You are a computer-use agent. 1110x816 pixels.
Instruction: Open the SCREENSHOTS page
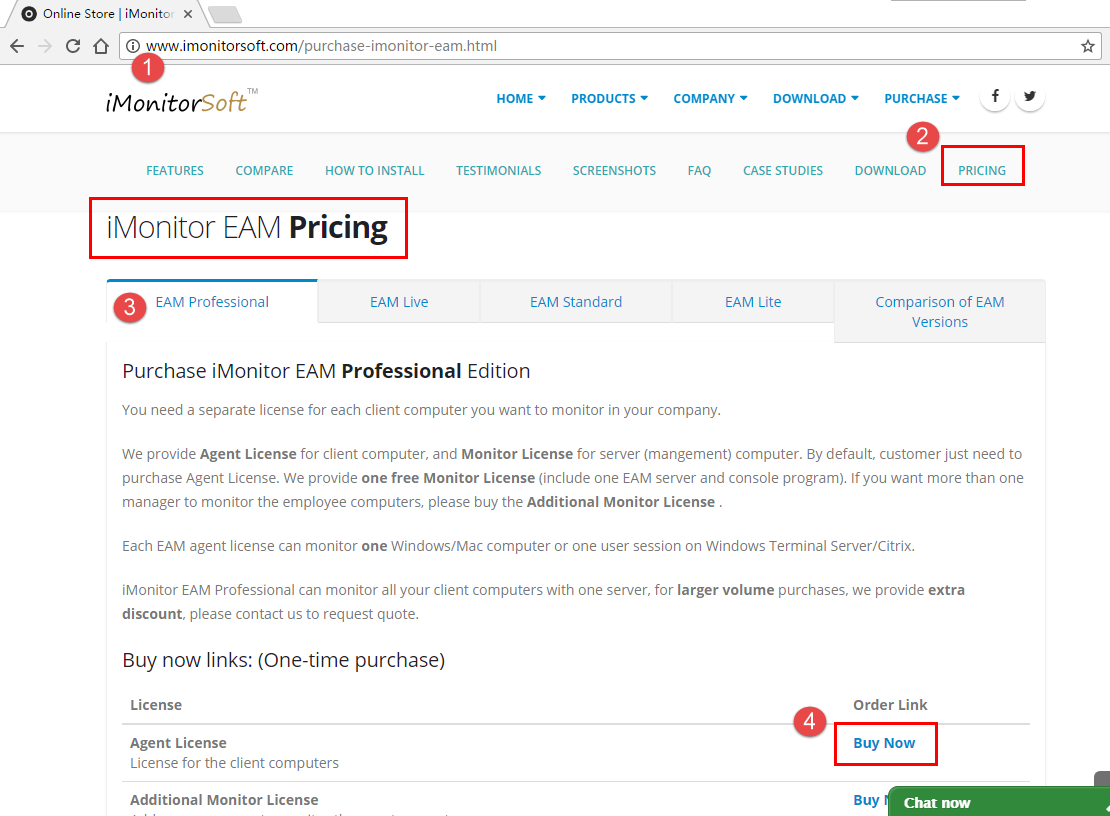tap(614, 171)
